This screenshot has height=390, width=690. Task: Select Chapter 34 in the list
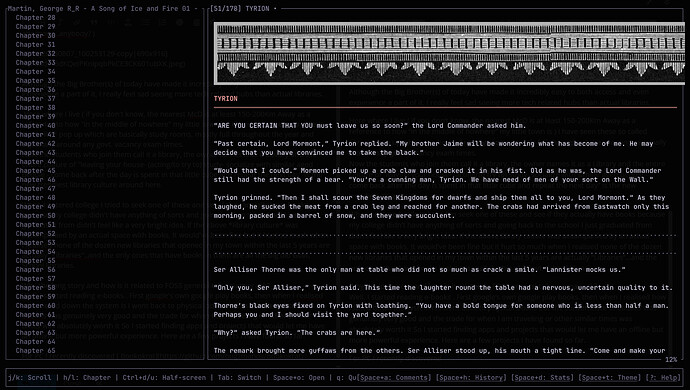click(36, 72)
